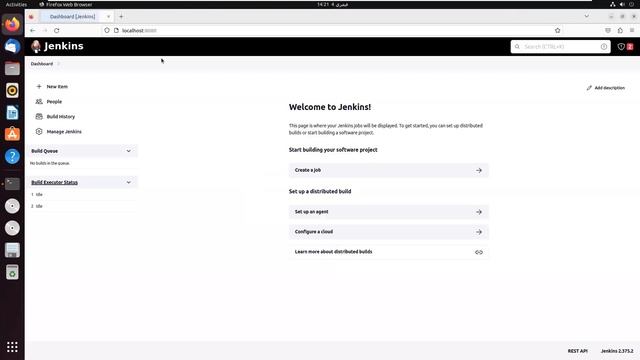The height and width of the screenshot is (360, 640).
Task: Open Trash from the dock
Action: [x=12, y=272]
